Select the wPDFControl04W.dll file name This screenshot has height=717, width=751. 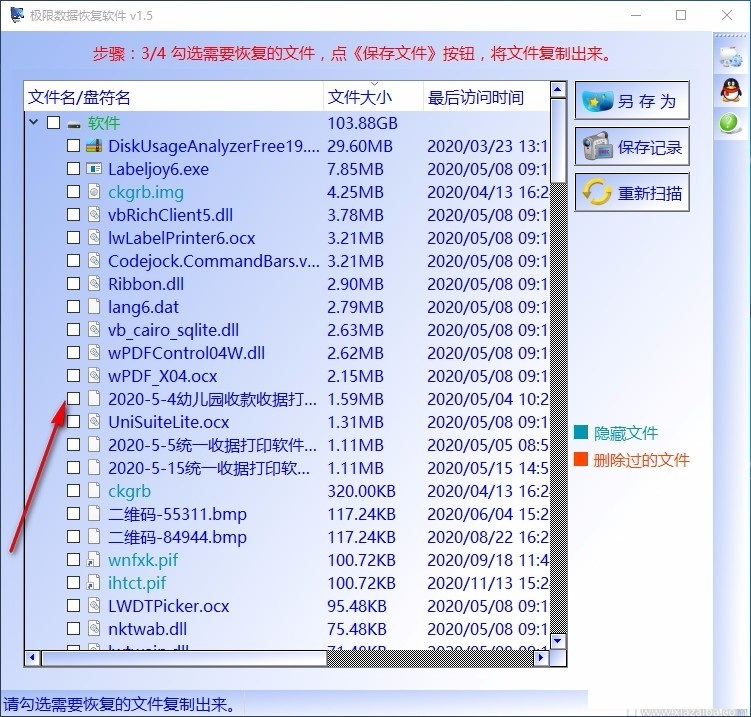pos(186,353)
